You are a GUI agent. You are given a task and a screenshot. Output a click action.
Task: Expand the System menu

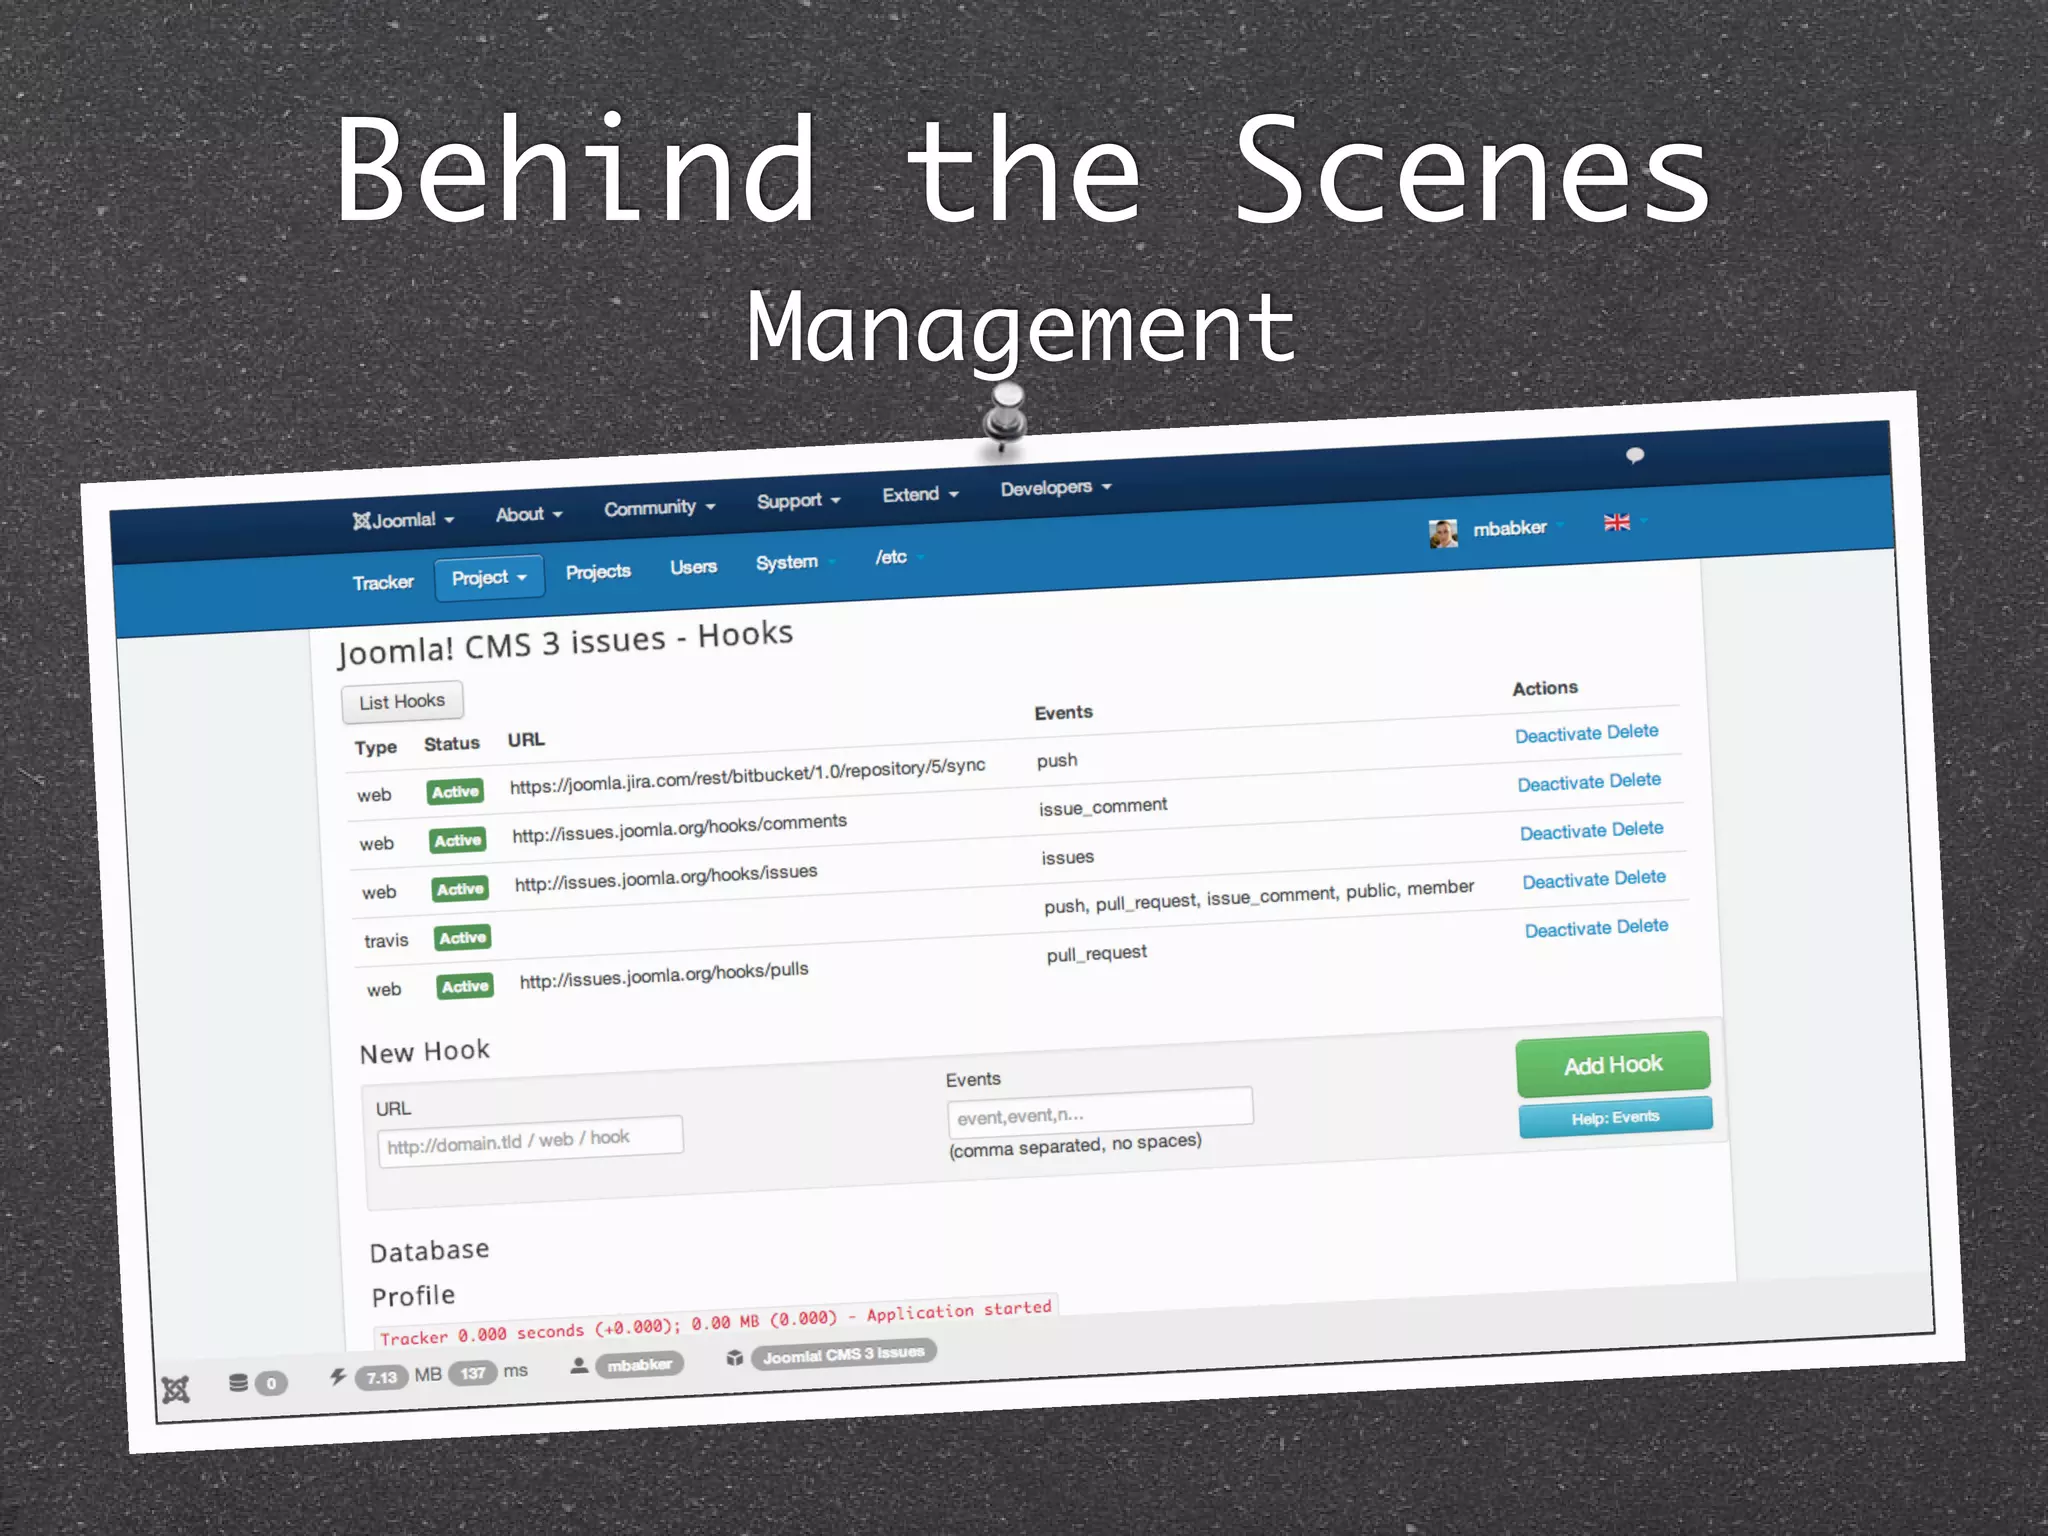(795, 562)
